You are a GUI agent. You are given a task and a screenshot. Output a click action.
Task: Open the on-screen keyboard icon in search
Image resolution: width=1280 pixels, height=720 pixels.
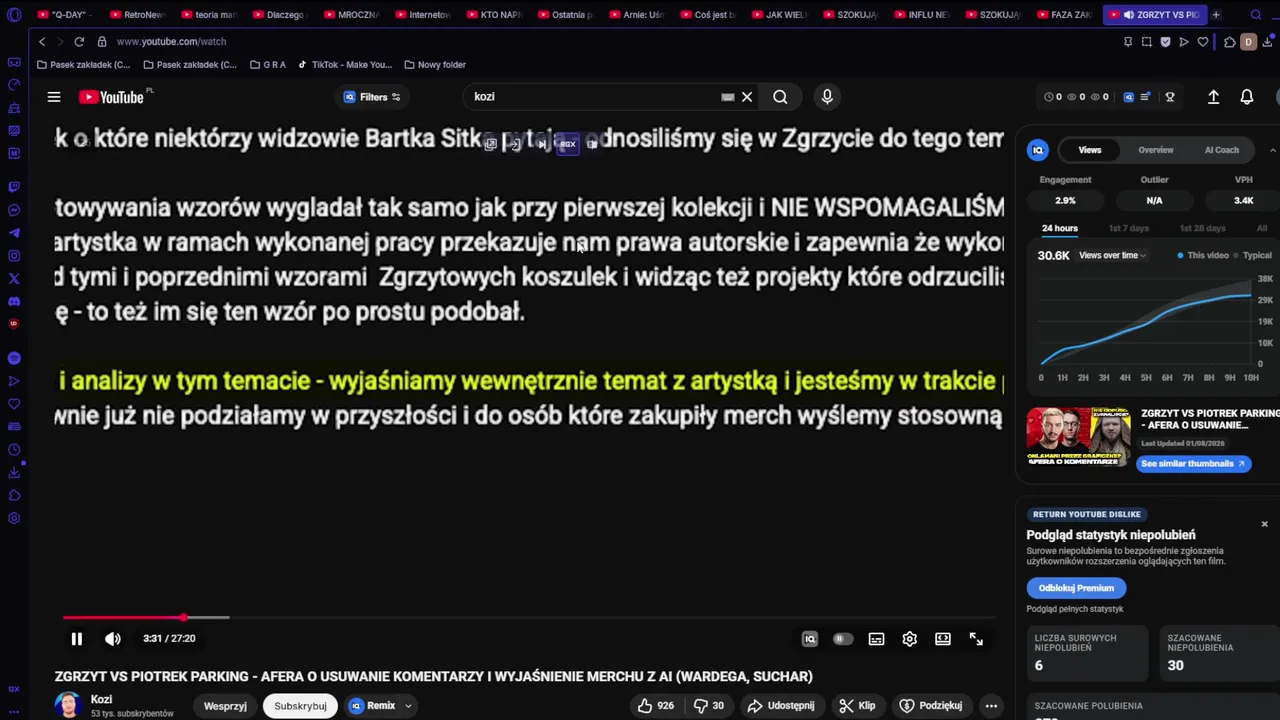coord(728,97)
